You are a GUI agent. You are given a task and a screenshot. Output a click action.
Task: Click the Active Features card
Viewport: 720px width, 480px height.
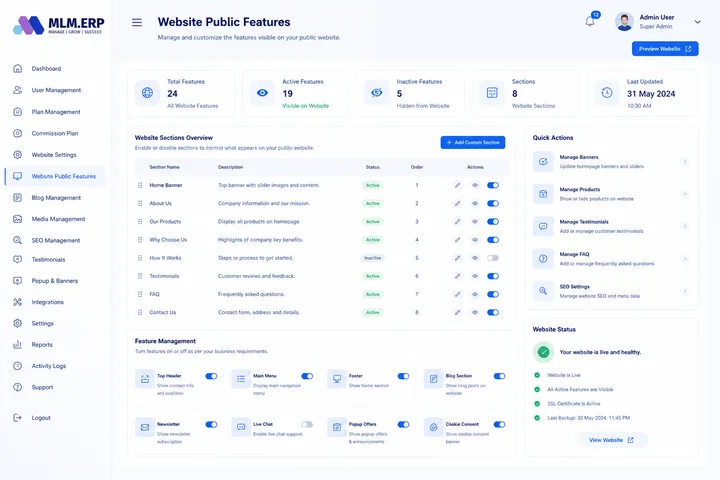tap(296, 93)
